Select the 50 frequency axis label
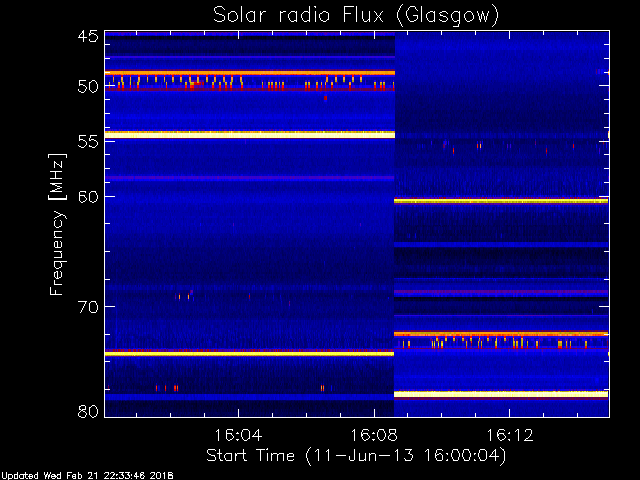Viewport: 640px width, 480px height. click(x=88, y=86)
